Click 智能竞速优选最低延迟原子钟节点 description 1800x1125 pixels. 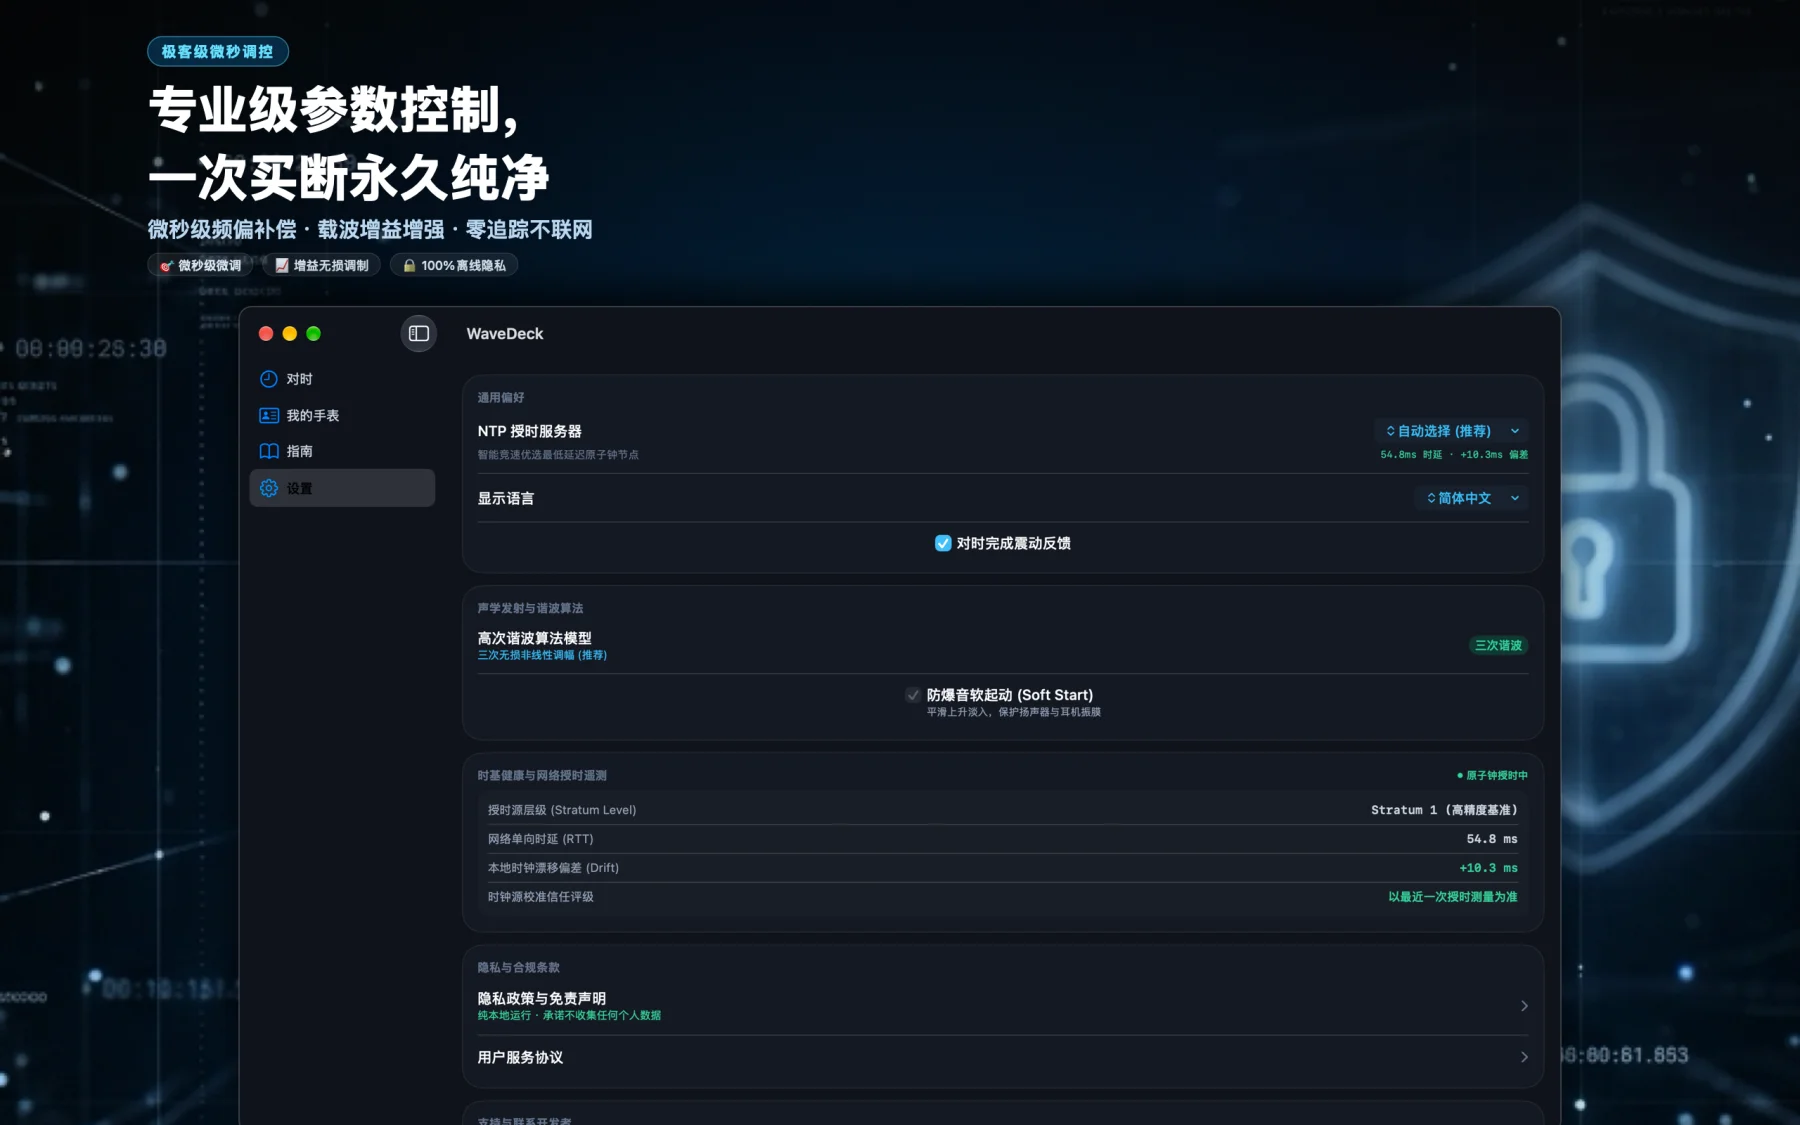click(x=558, y=455)
